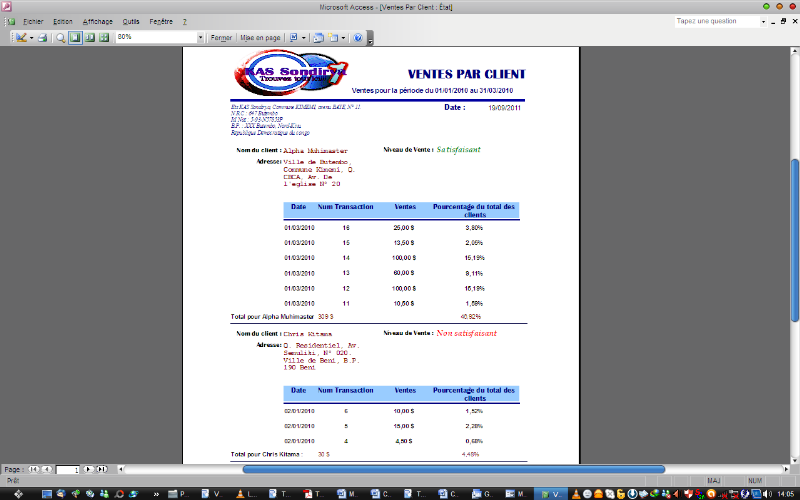The width and height of the screenshot is (800, 500).
Task: Switch to the 'G...' taskbar button
Action: (x=482, y=494)
